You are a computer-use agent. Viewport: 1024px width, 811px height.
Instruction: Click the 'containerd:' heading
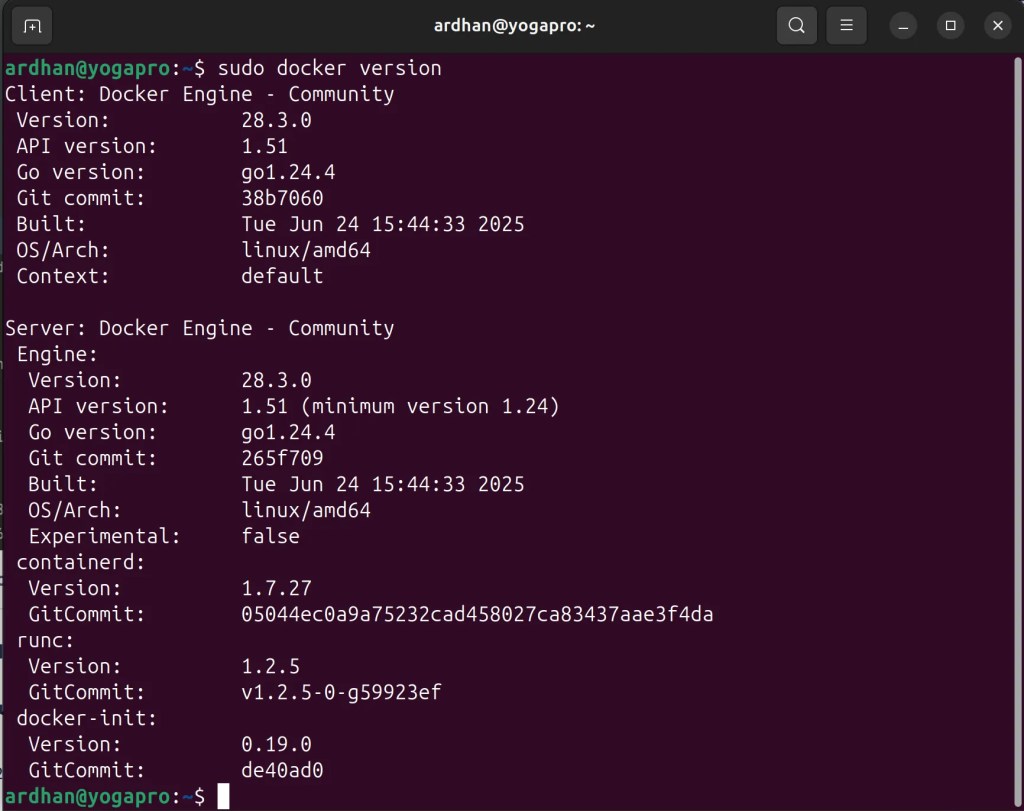tap(80, 562)
